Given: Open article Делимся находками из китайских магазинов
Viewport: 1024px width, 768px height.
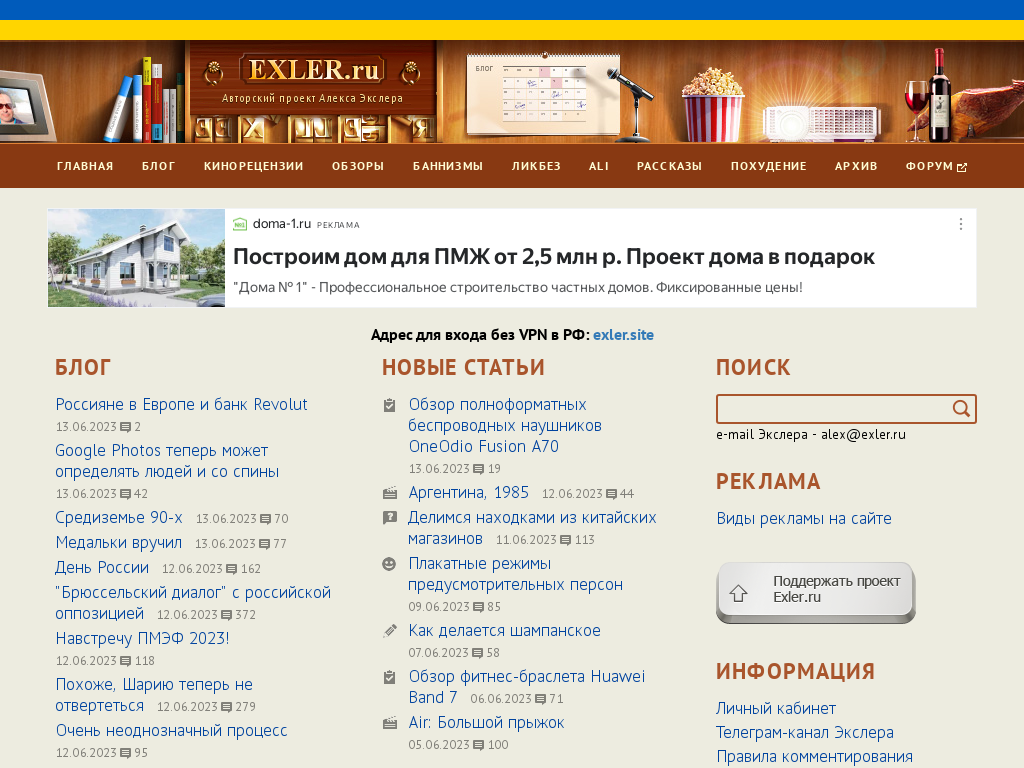Looking at the screenshot, I should pyautogui.click(x=532, y=528).
